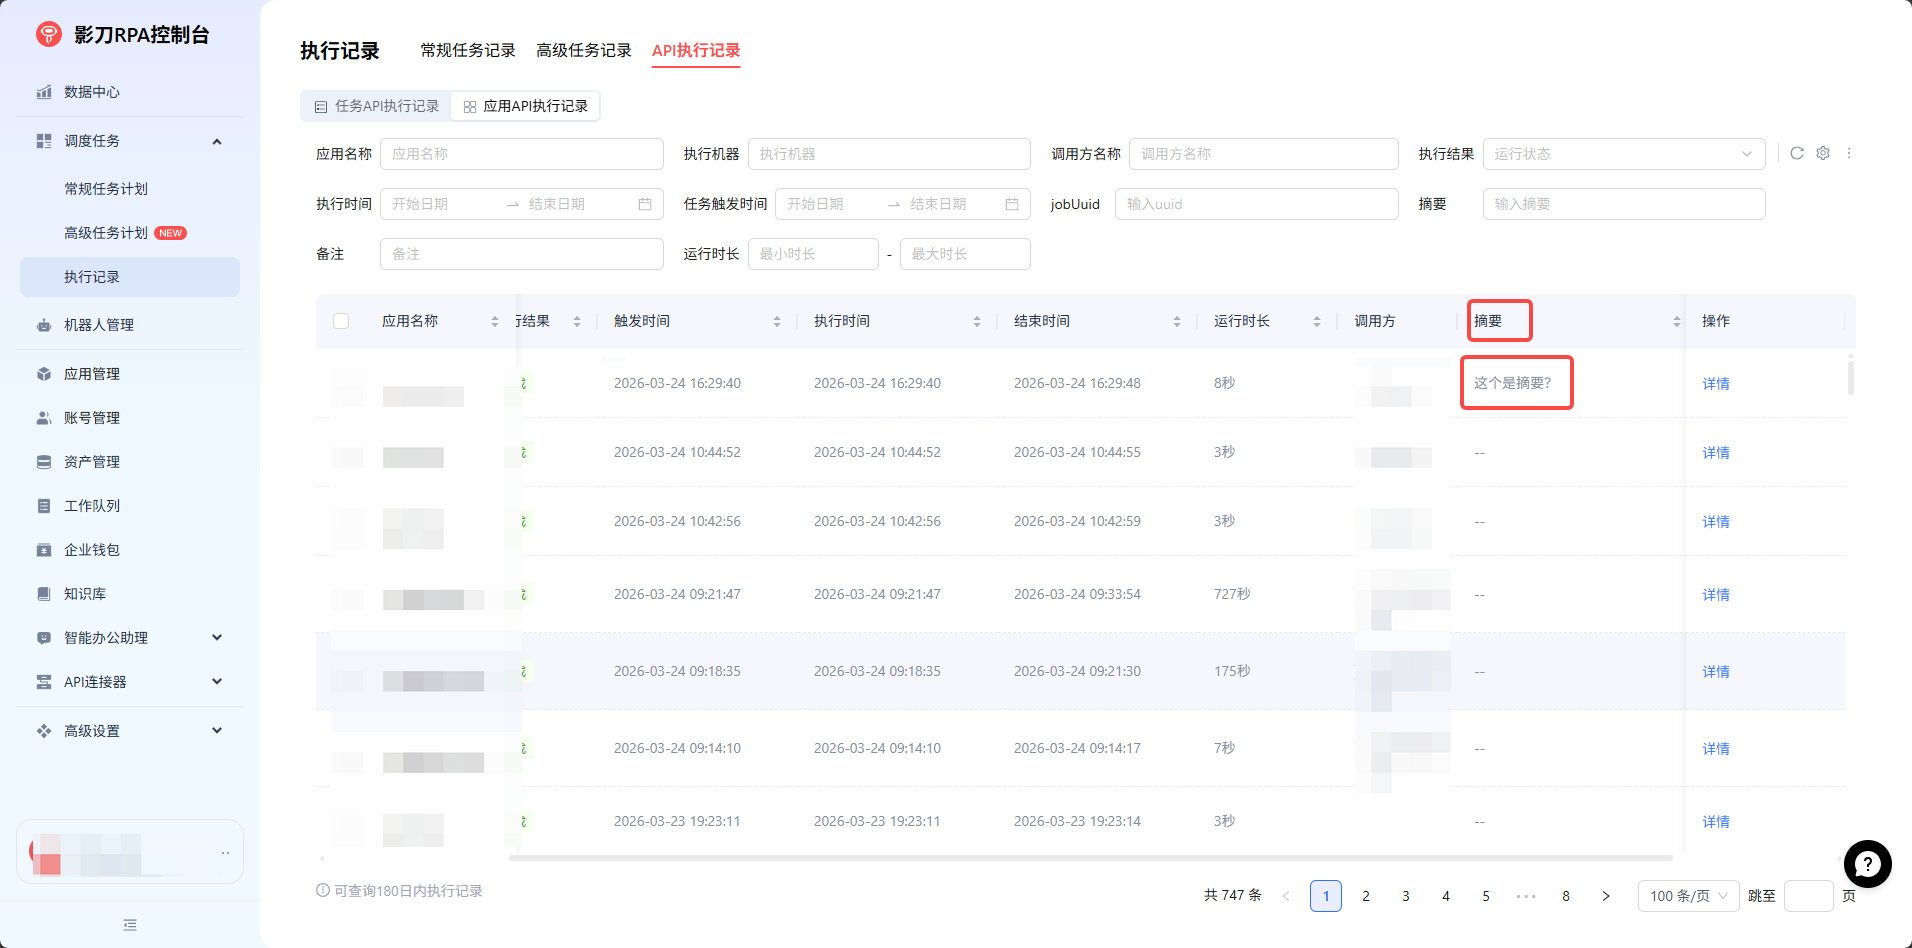Click 详情 link for the first record
Viewport: 1912px width, 948px height.
(1716, 384)
